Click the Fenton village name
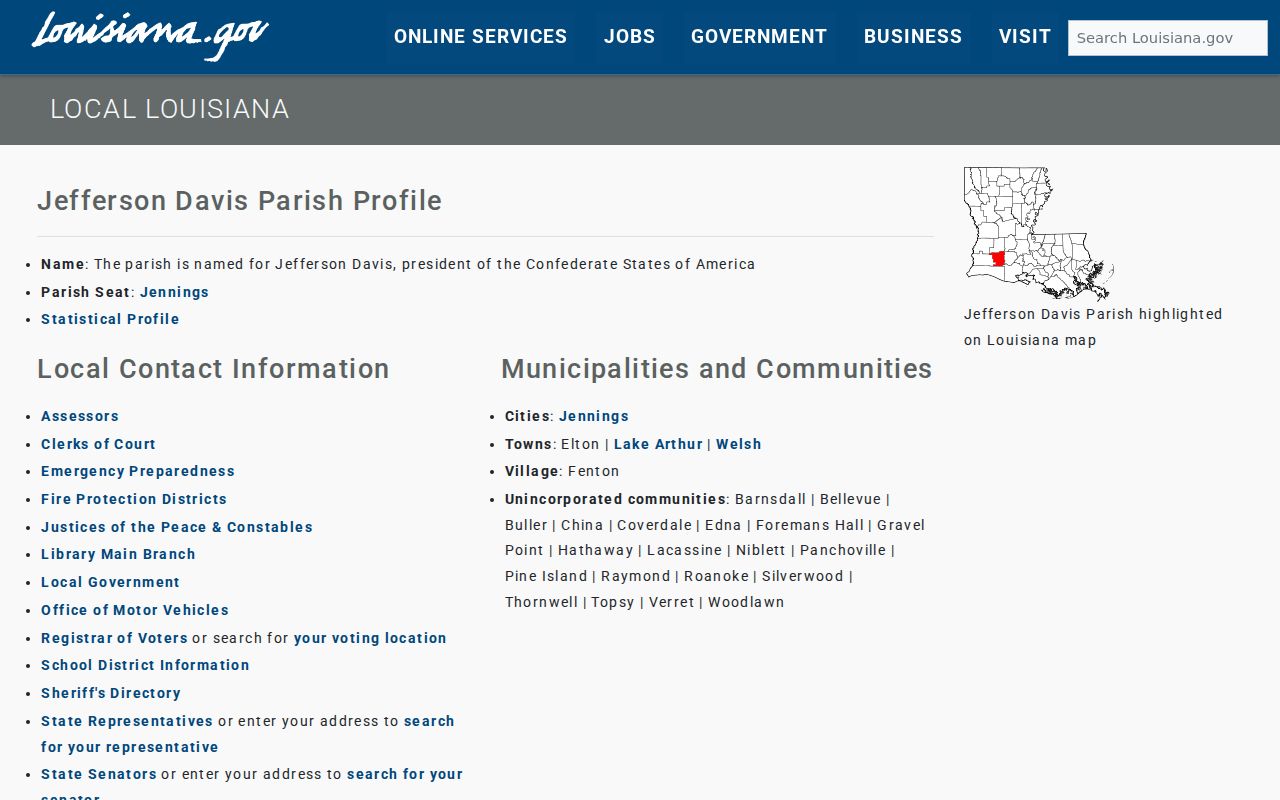The width and height of the screenshot is (1280, 800). click(594, 471)
